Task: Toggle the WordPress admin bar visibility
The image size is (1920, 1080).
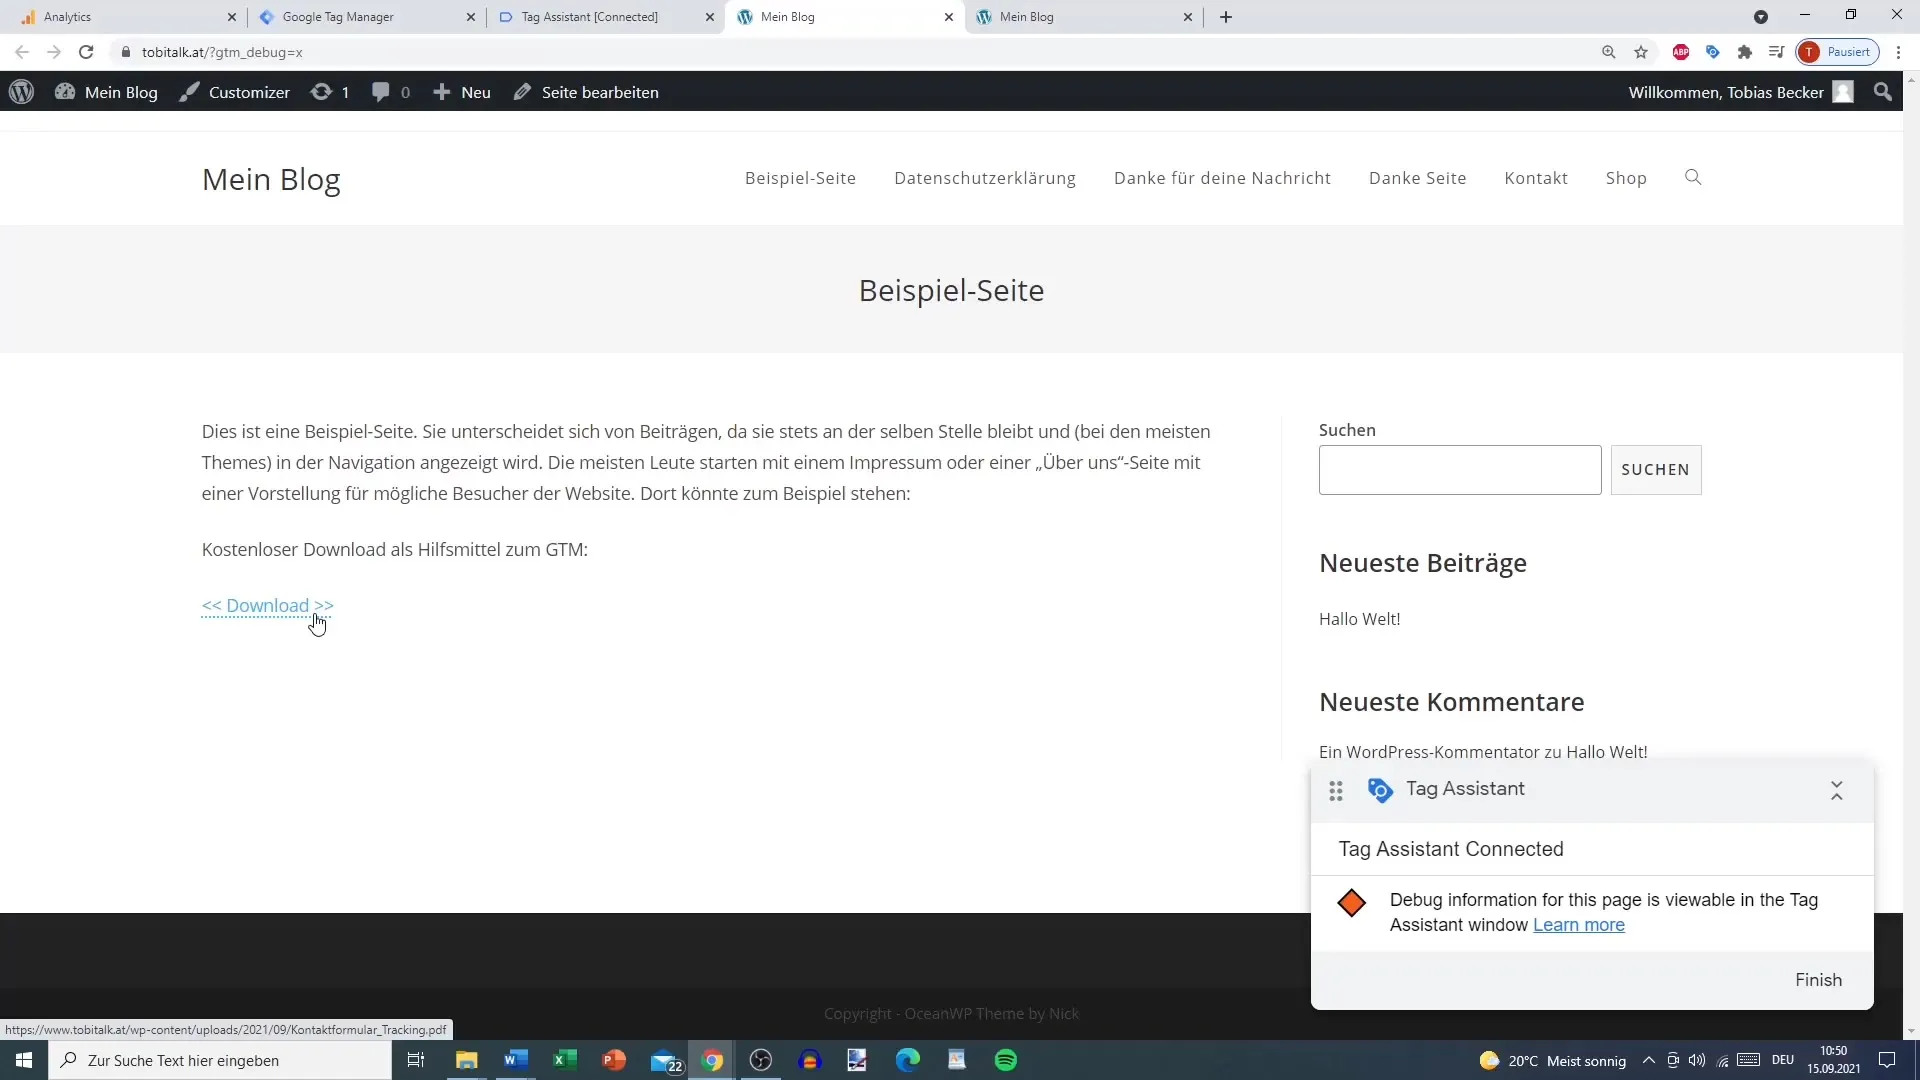Action: coord(22,91)
